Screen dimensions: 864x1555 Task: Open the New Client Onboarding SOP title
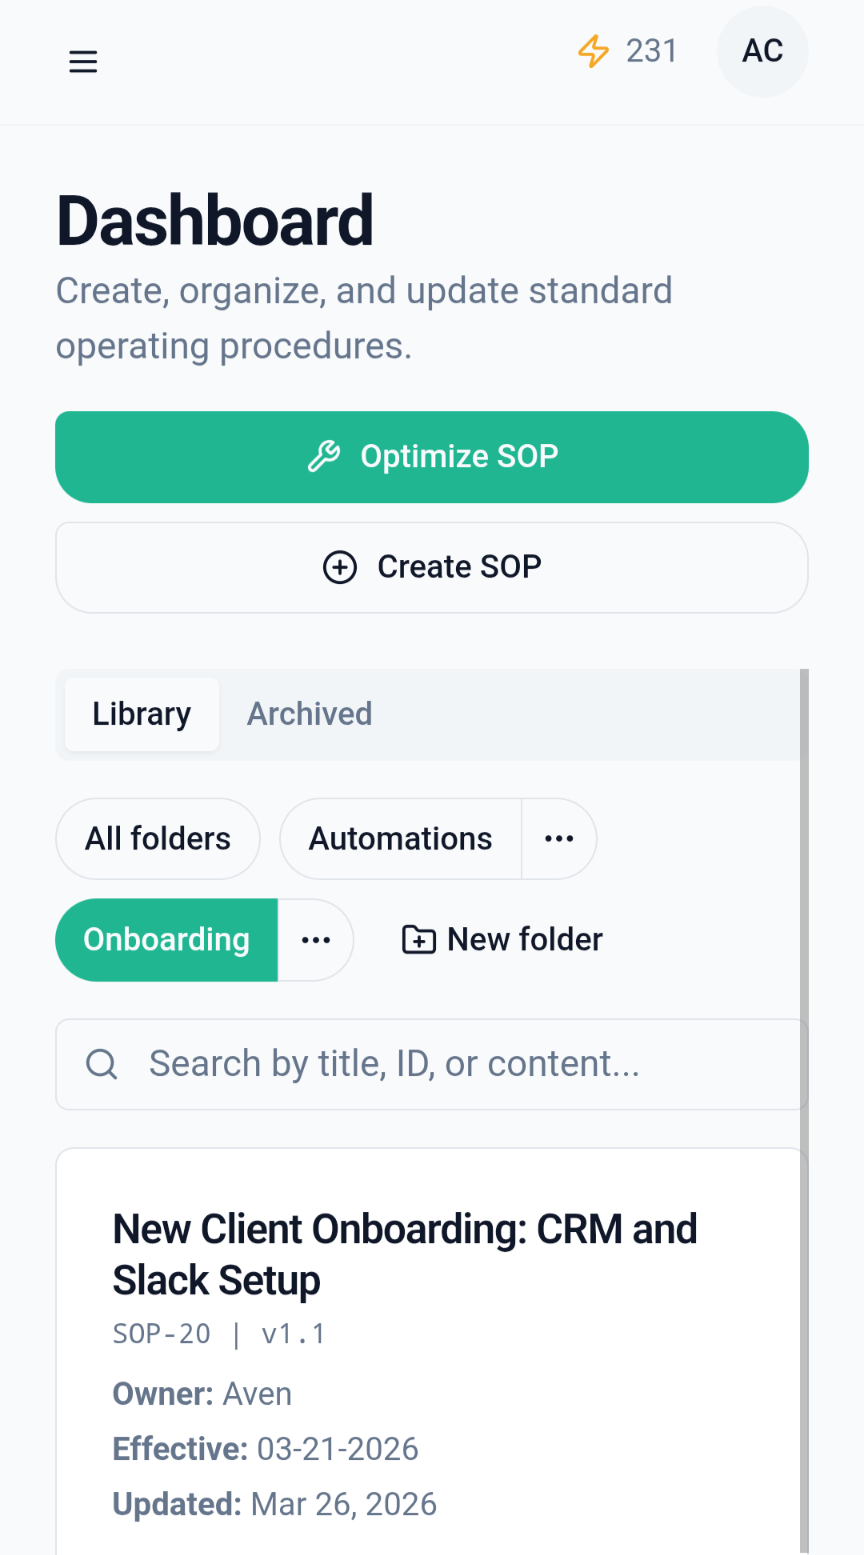point(404,1254)
